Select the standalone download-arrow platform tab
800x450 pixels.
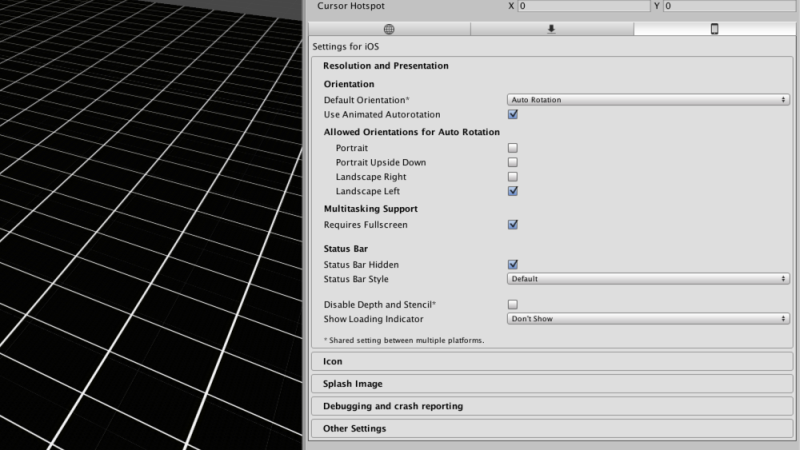(552, 29)
